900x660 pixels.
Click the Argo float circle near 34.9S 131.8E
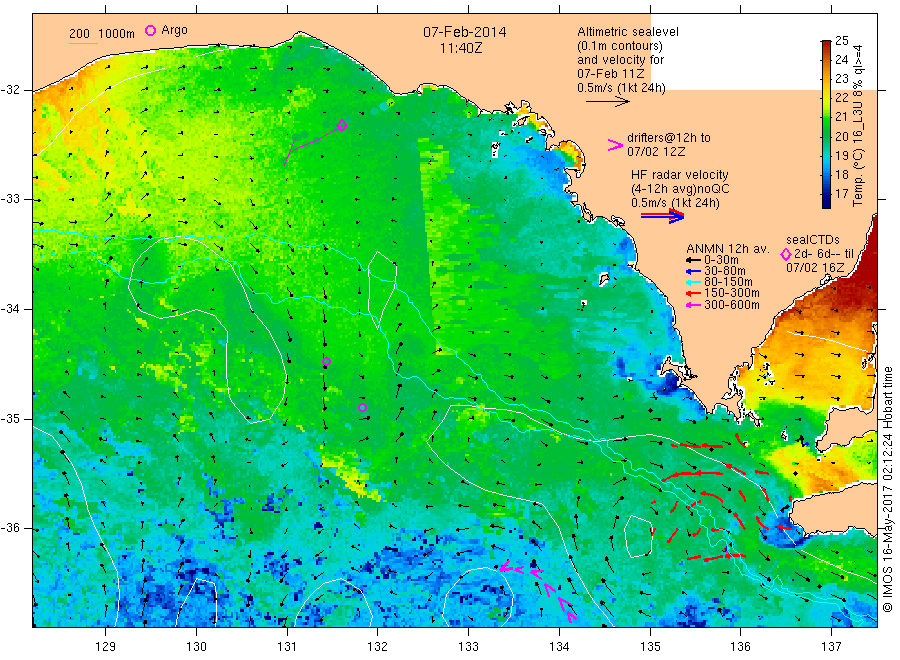pos(362,408)
